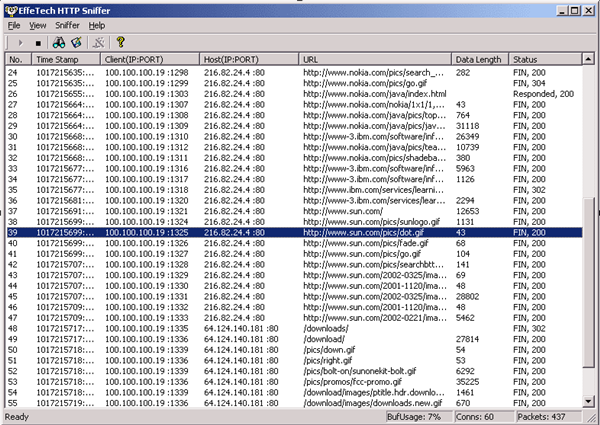
Task: Click the 'FIN, 302' status in row 35
Action: (529, 190)
